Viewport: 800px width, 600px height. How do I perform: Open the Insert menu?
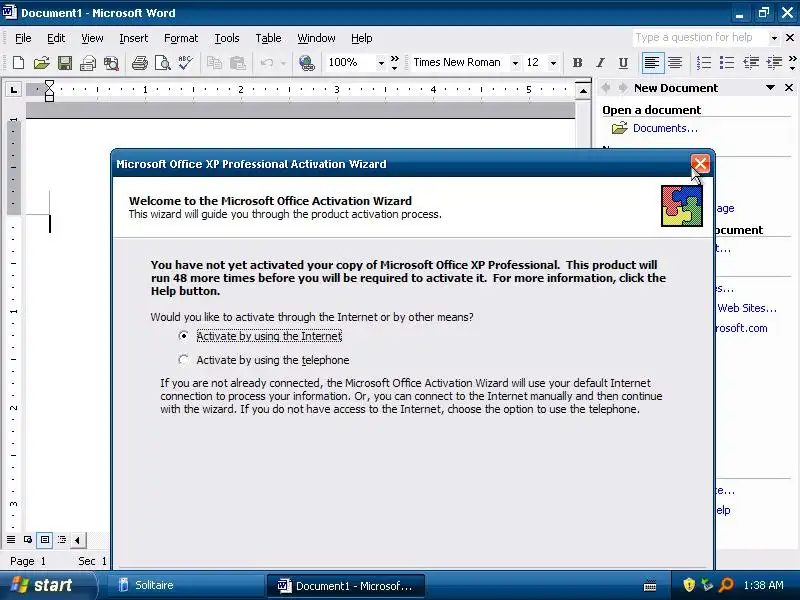coord(133,38)
